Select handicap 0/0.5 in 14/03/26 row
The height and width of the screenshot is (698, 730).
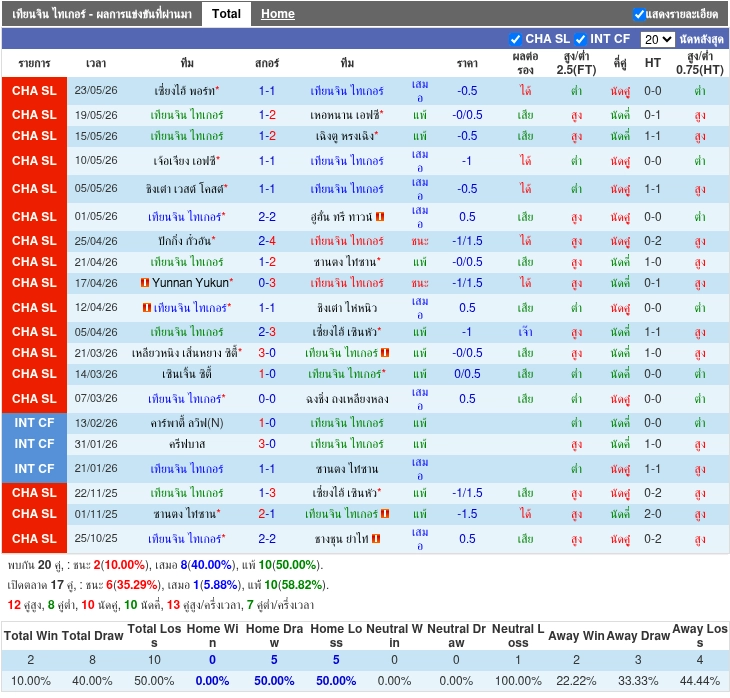[x=467, y=373]
